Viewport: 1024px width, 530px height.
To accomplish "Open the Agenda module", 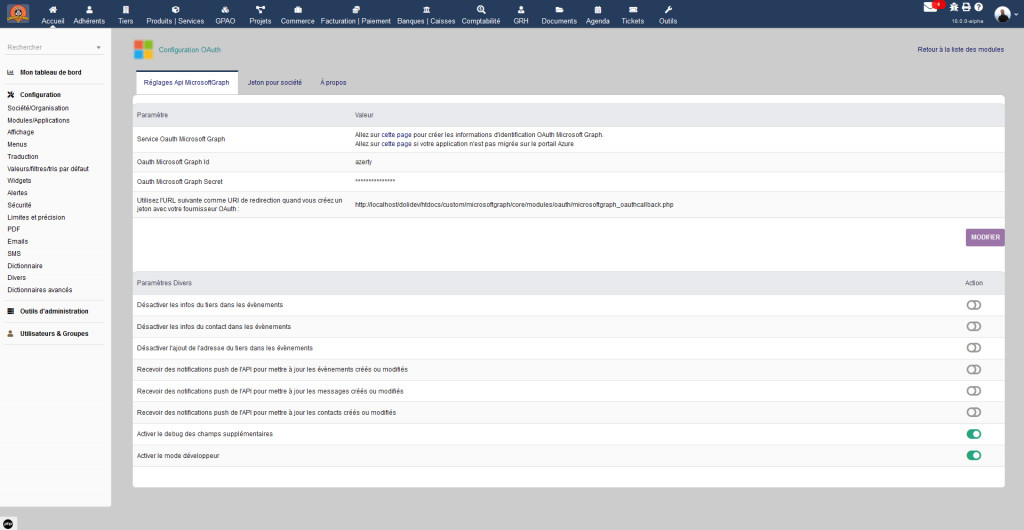I will (x=598, y=14).
